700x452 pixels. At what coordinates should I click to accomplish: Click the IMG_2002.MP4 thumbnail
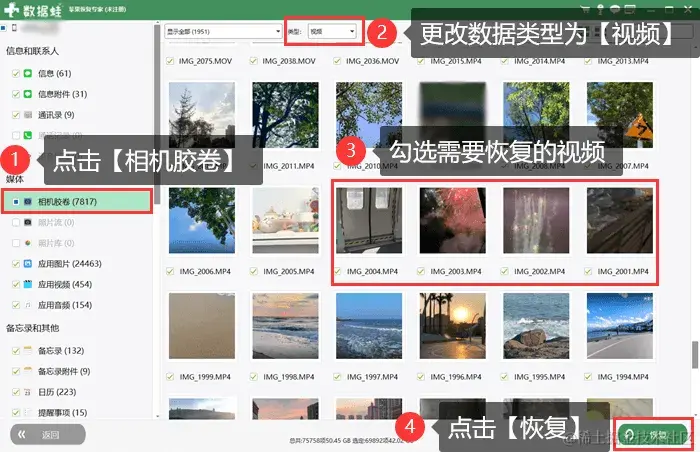pyautogui.click(x=536, y=220)
